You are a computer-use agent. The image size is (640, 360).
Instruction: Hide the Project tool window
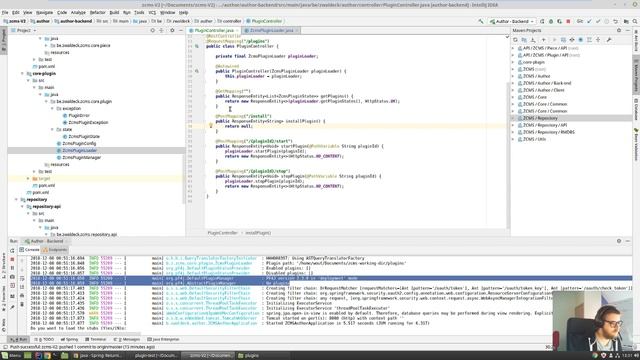181,31
